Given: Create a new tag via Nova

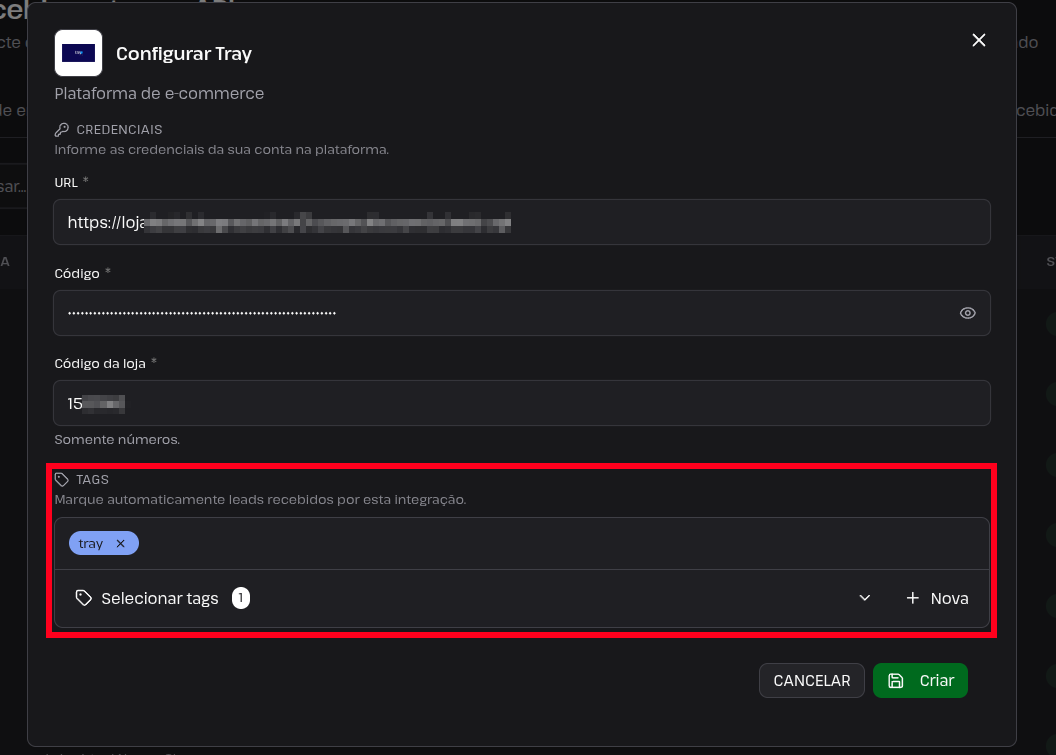Looking at the screenshot, I should click(x=937, y=598).
